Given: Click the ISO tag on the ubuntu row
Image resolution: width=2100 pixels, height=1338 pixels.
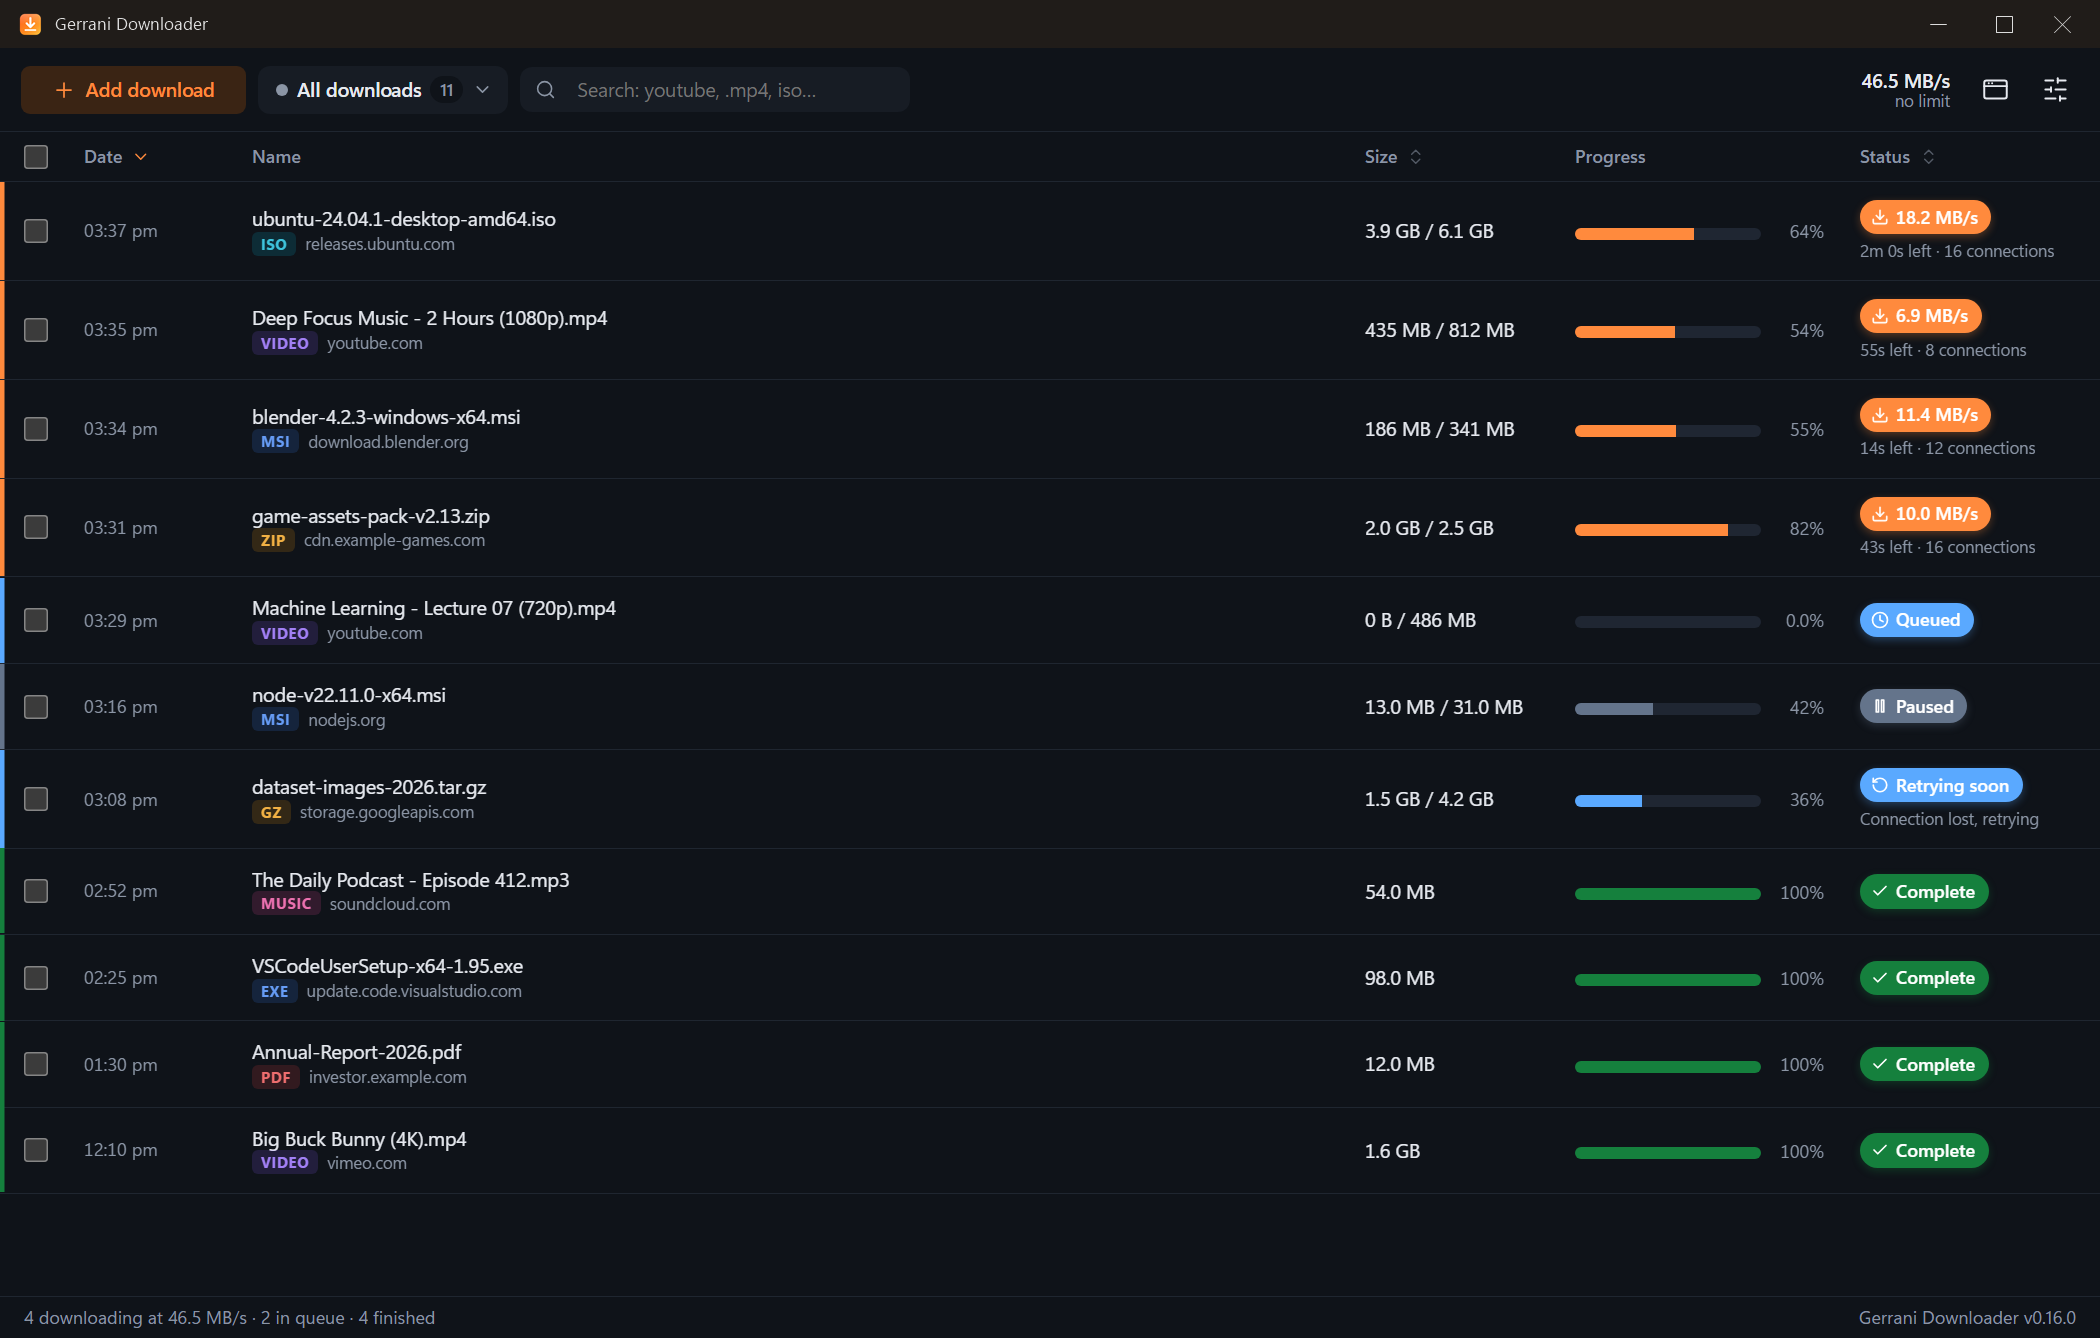Looking at the screenshot, I should 273,245.
